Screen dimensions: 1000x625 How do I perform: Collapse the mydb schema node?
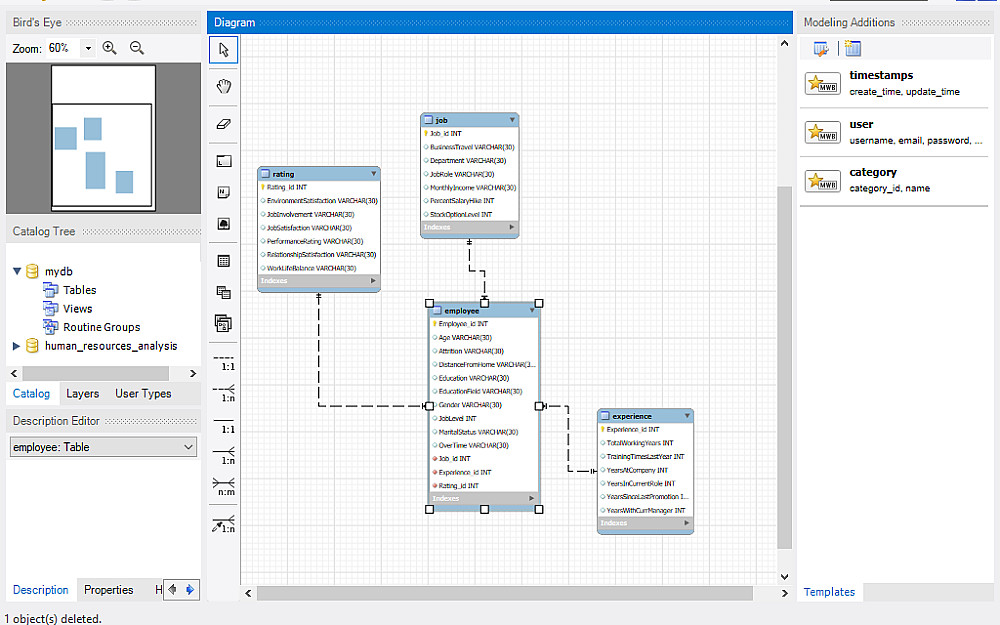tap(16, 271)
